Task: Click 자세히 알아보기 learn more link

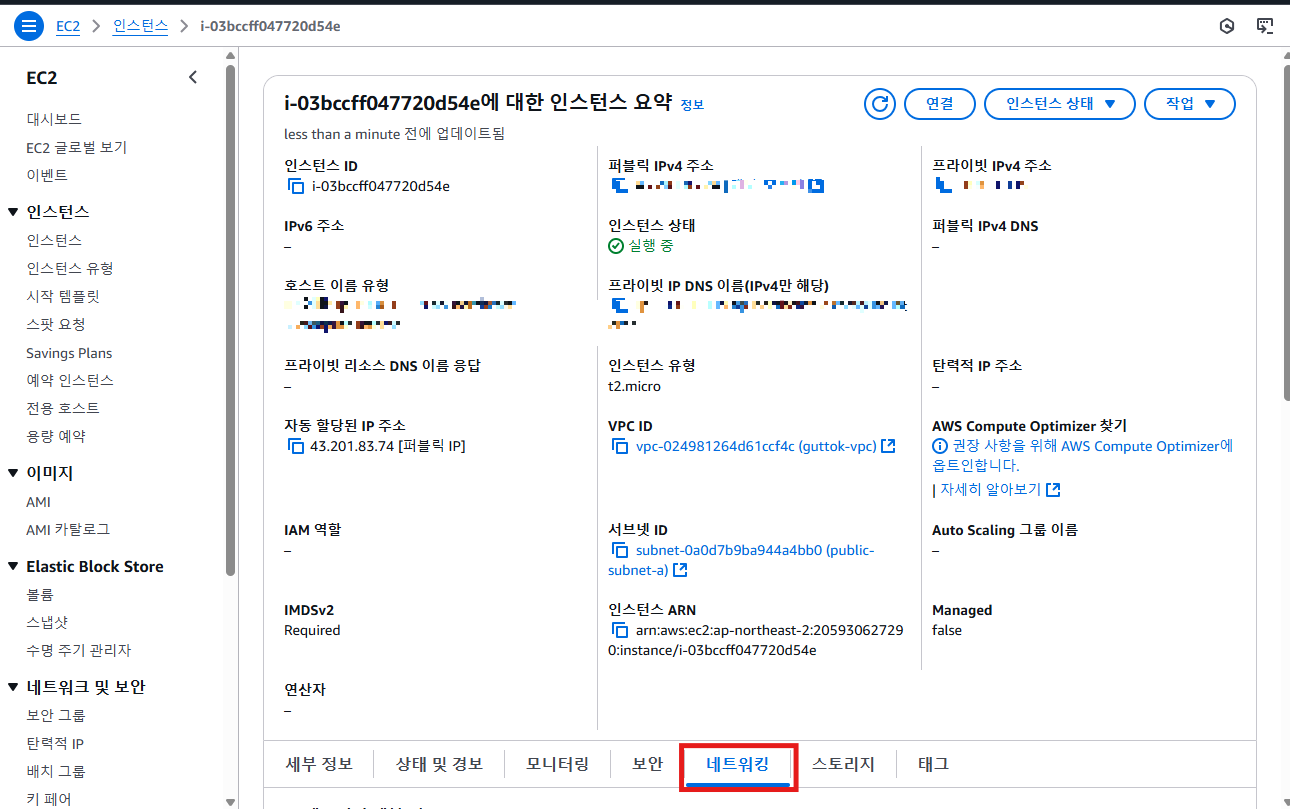Action: (x=989, y=490)
